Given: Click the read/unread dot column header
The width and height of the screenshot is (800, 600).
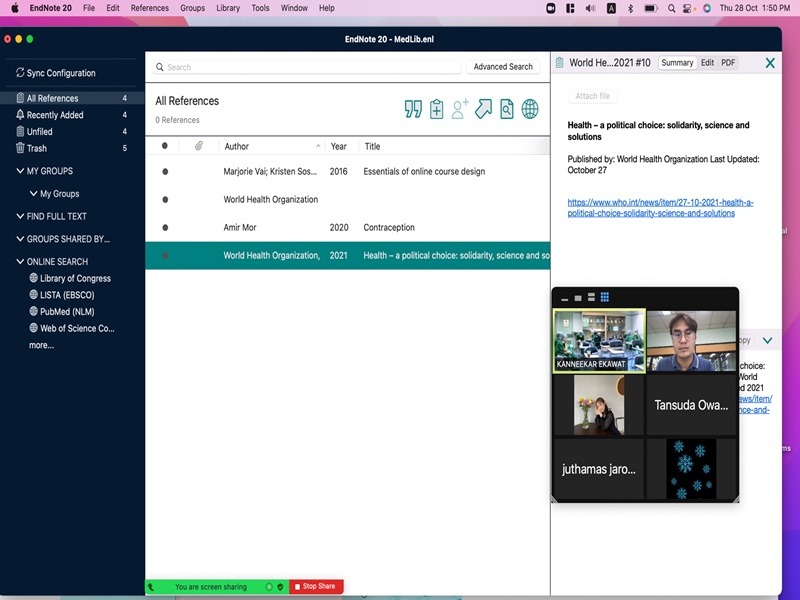Looking at the screenshot, I should pyautogui.click(x=165, y=146).
